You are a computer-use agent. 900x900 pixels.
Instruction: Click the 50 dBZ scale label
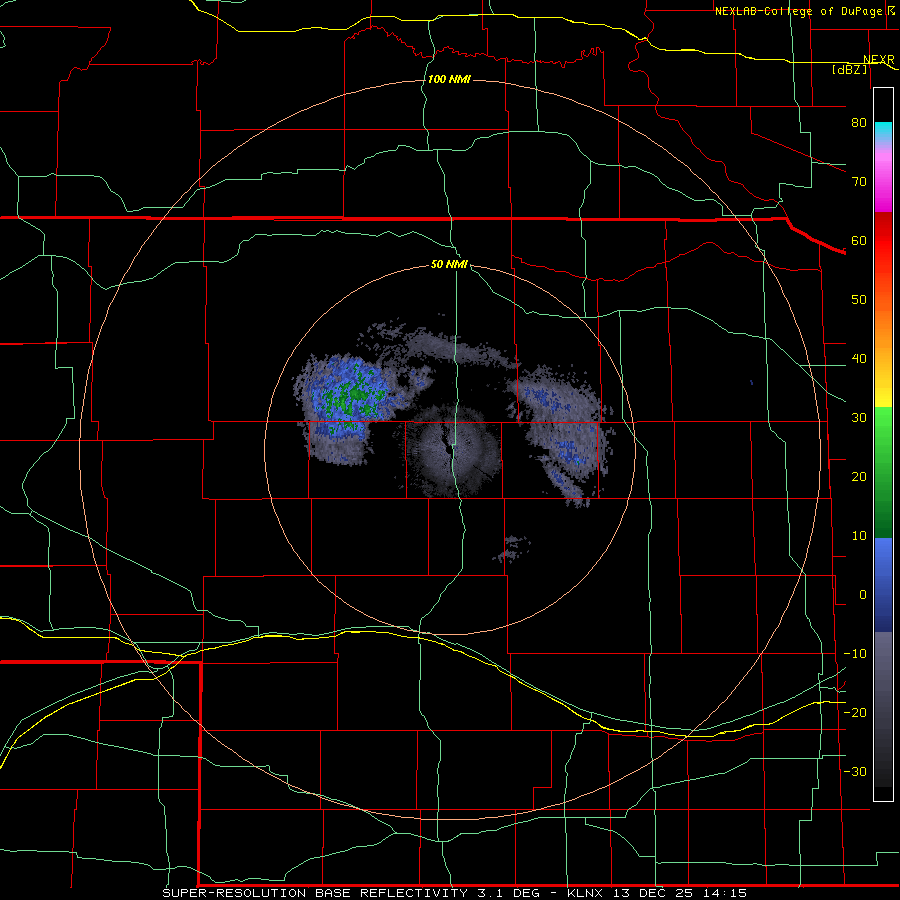click(859, 300)
